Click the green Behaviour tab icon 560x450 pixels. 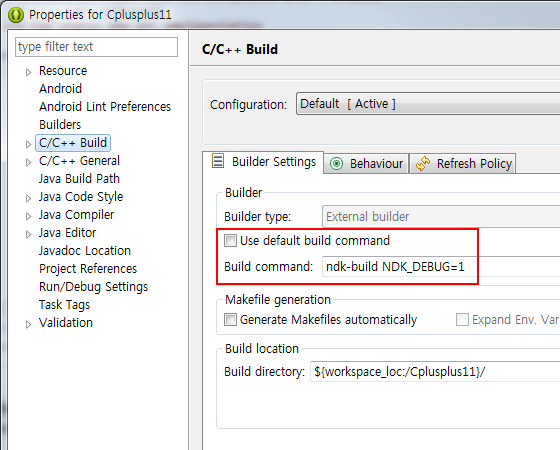336,164
